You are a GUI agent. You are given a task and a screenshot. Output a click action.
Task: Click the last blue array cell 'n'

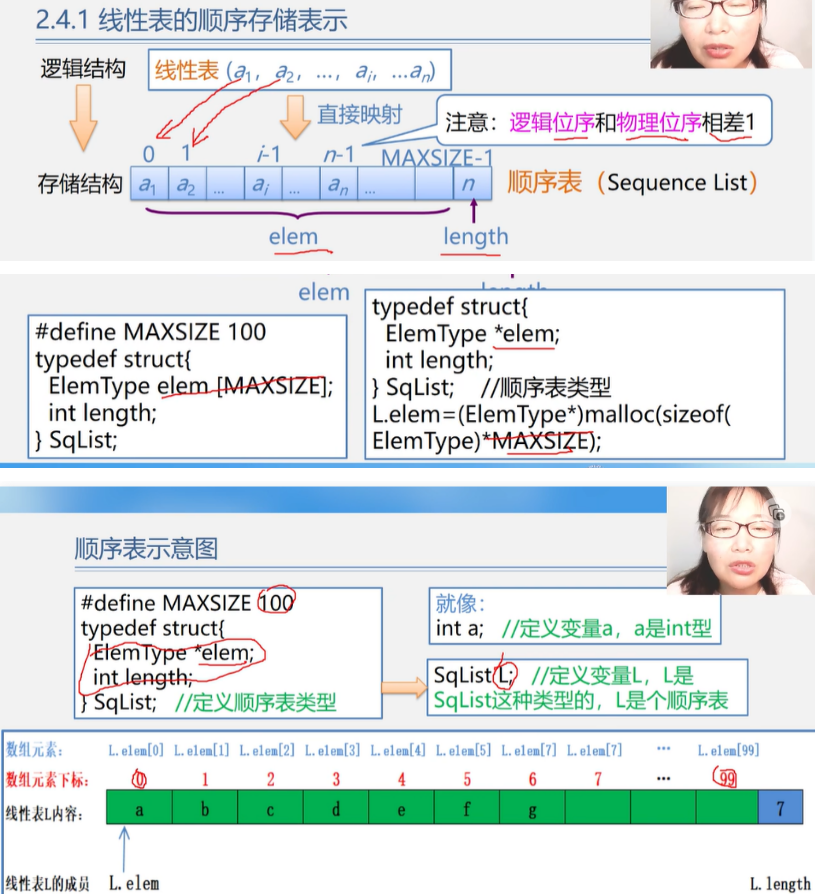click(472, 183)
